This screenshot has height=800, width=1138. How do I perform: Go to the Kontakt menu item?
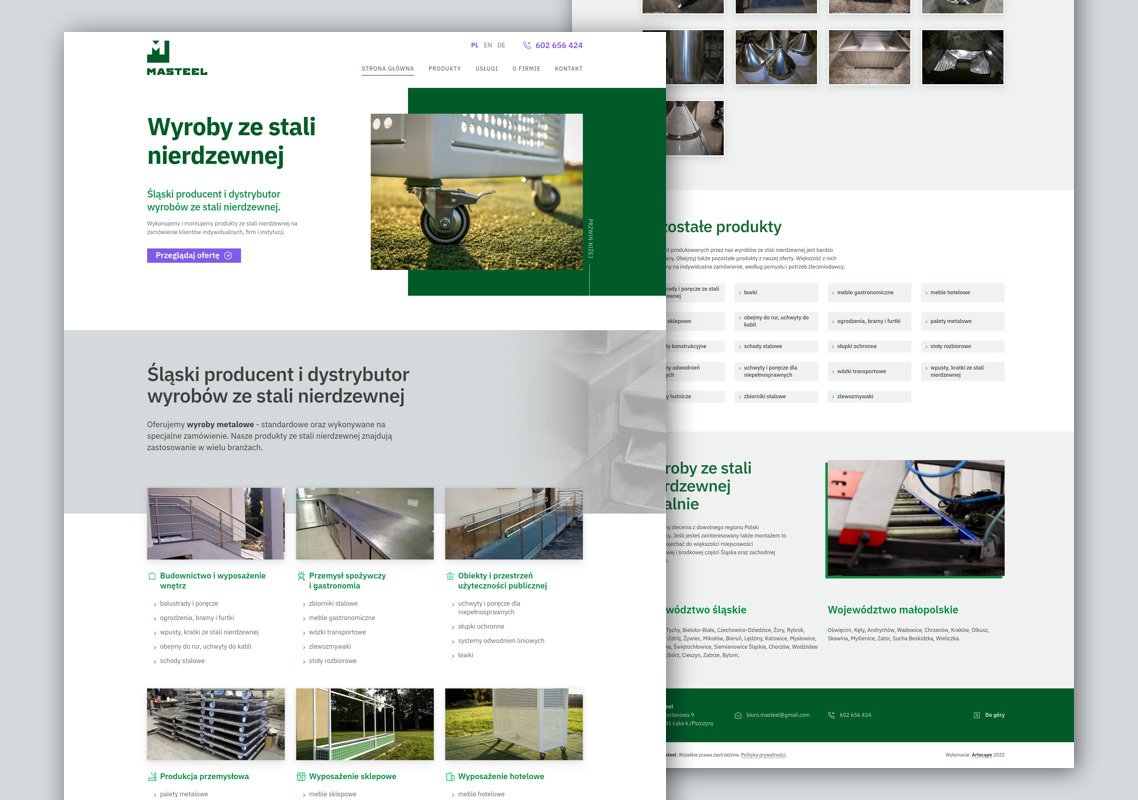(568, 69)
